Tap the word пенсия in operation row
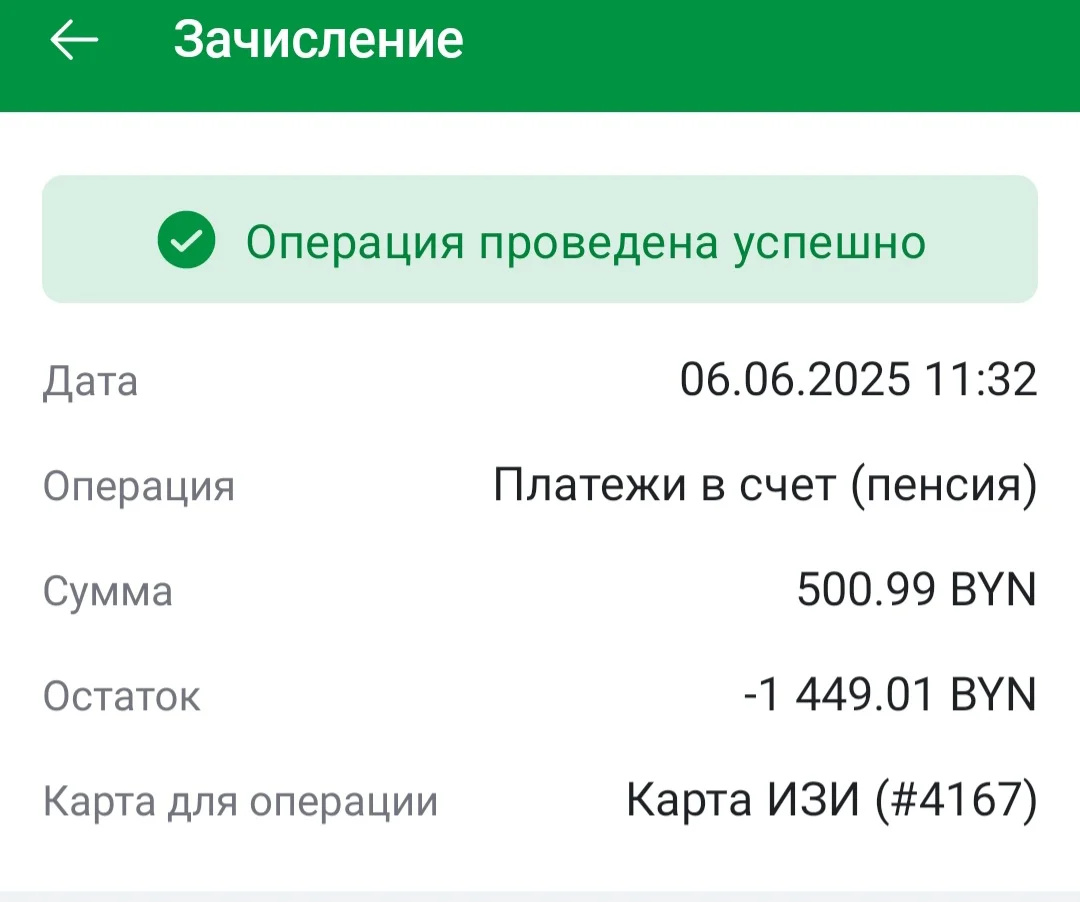 pos(944,487)
